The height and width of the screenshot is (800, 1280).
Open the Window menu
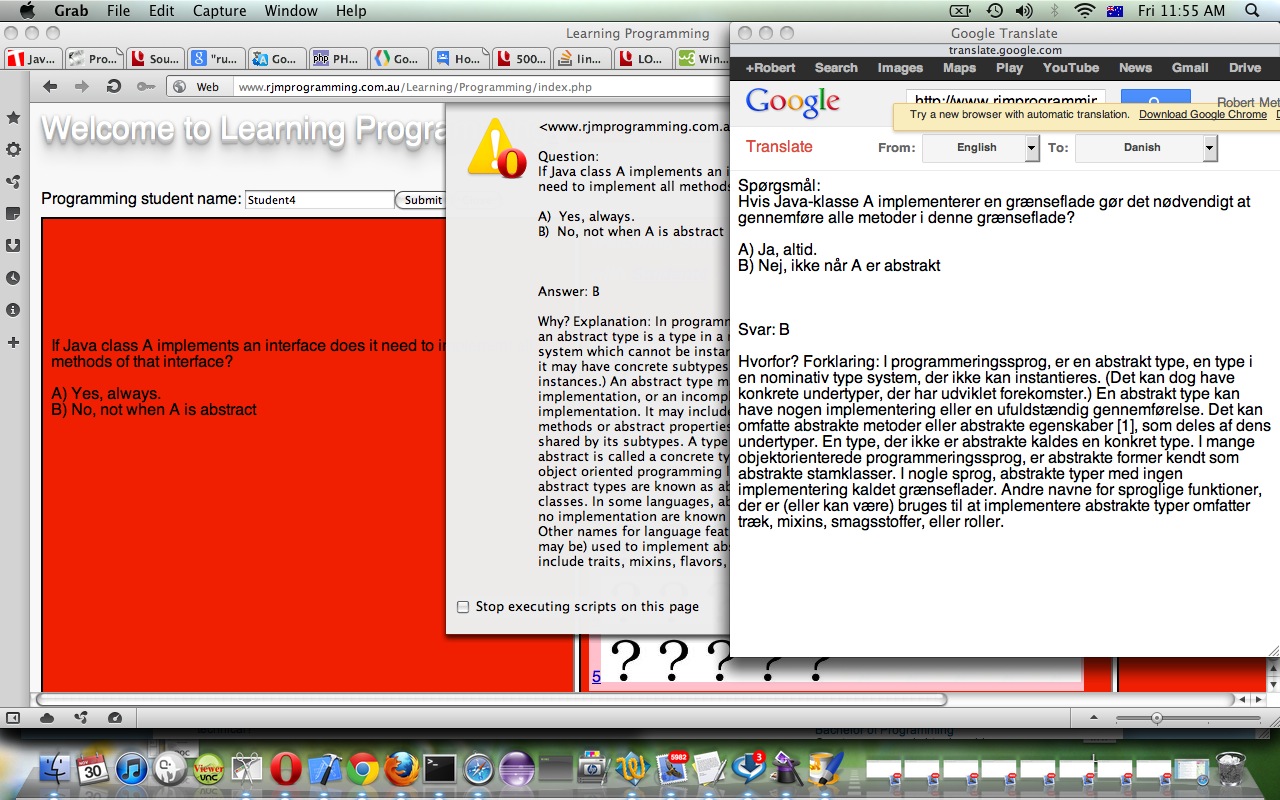click(x=291, y=11)
